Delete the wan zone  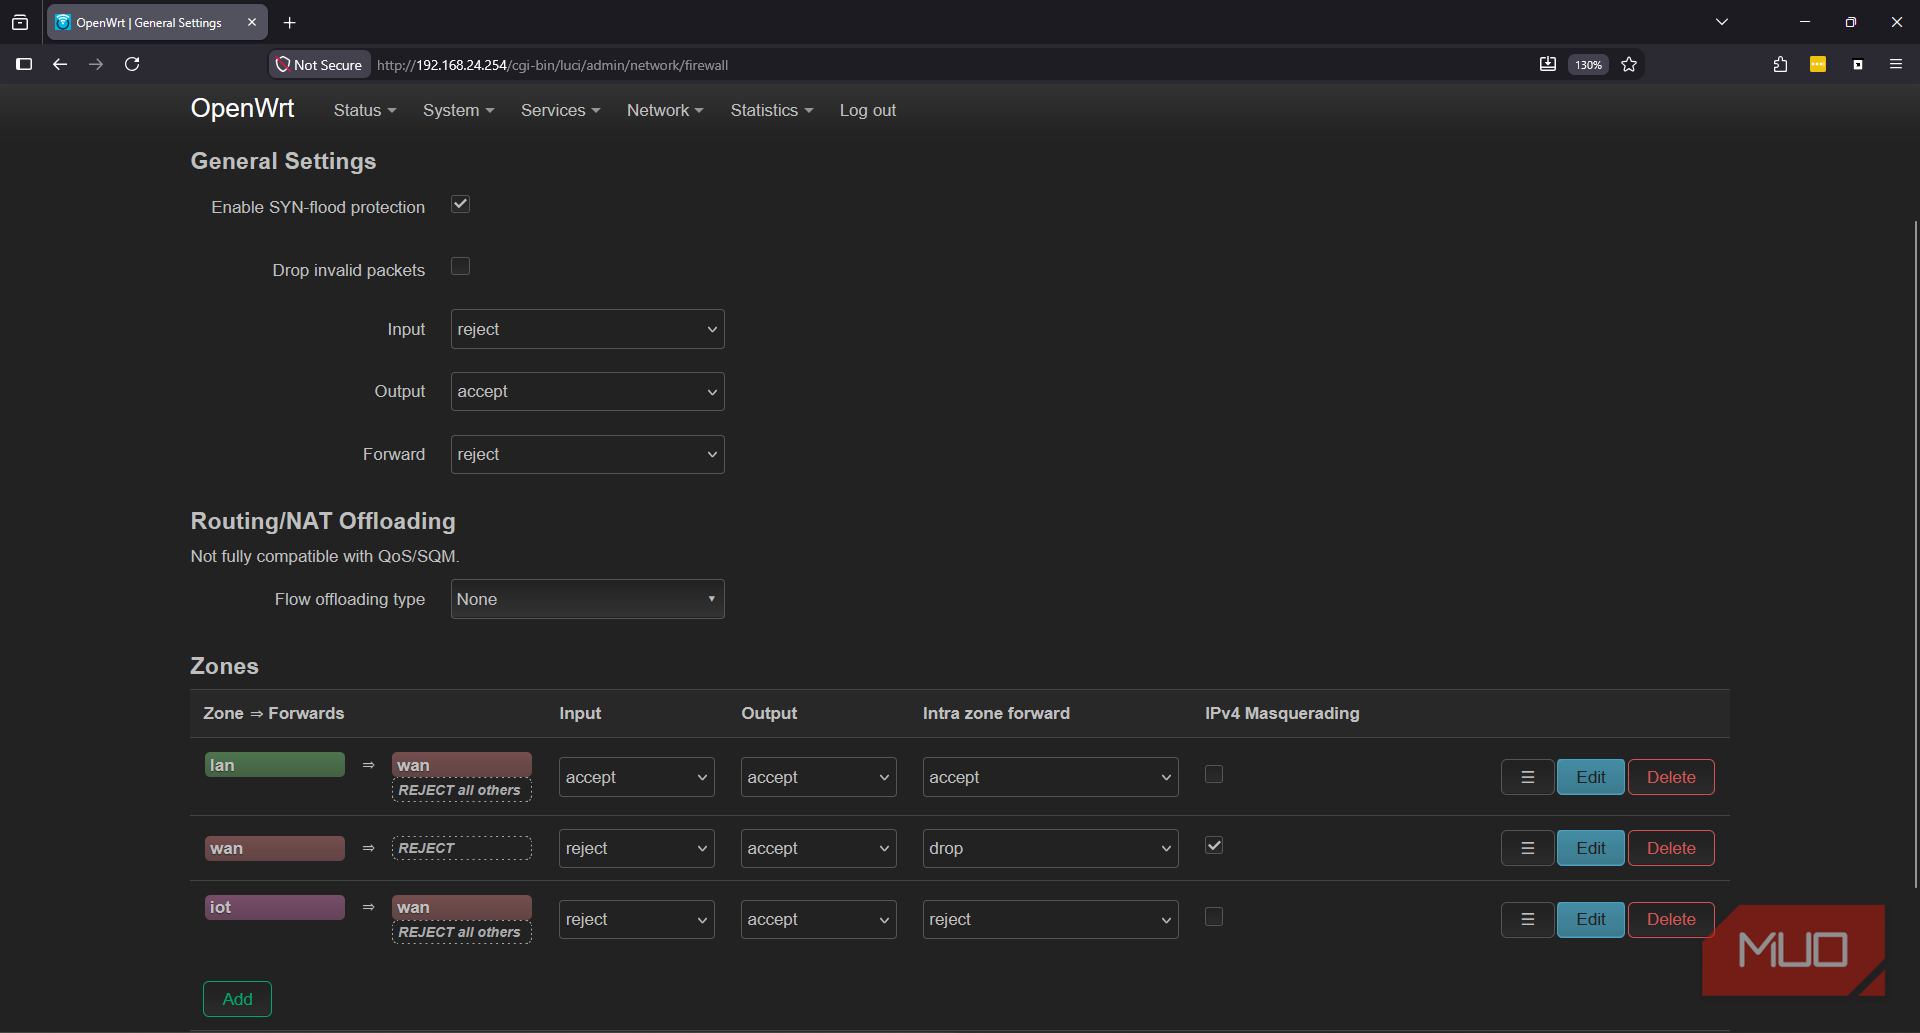click(x=1671, y=848)
